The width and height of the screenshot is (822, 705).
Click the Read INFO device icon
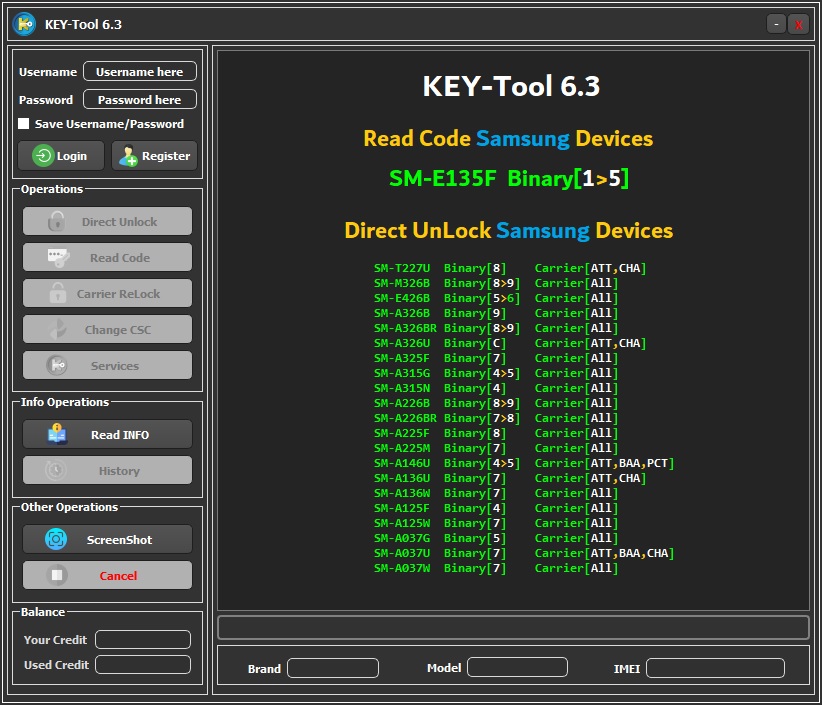point(57,435)
